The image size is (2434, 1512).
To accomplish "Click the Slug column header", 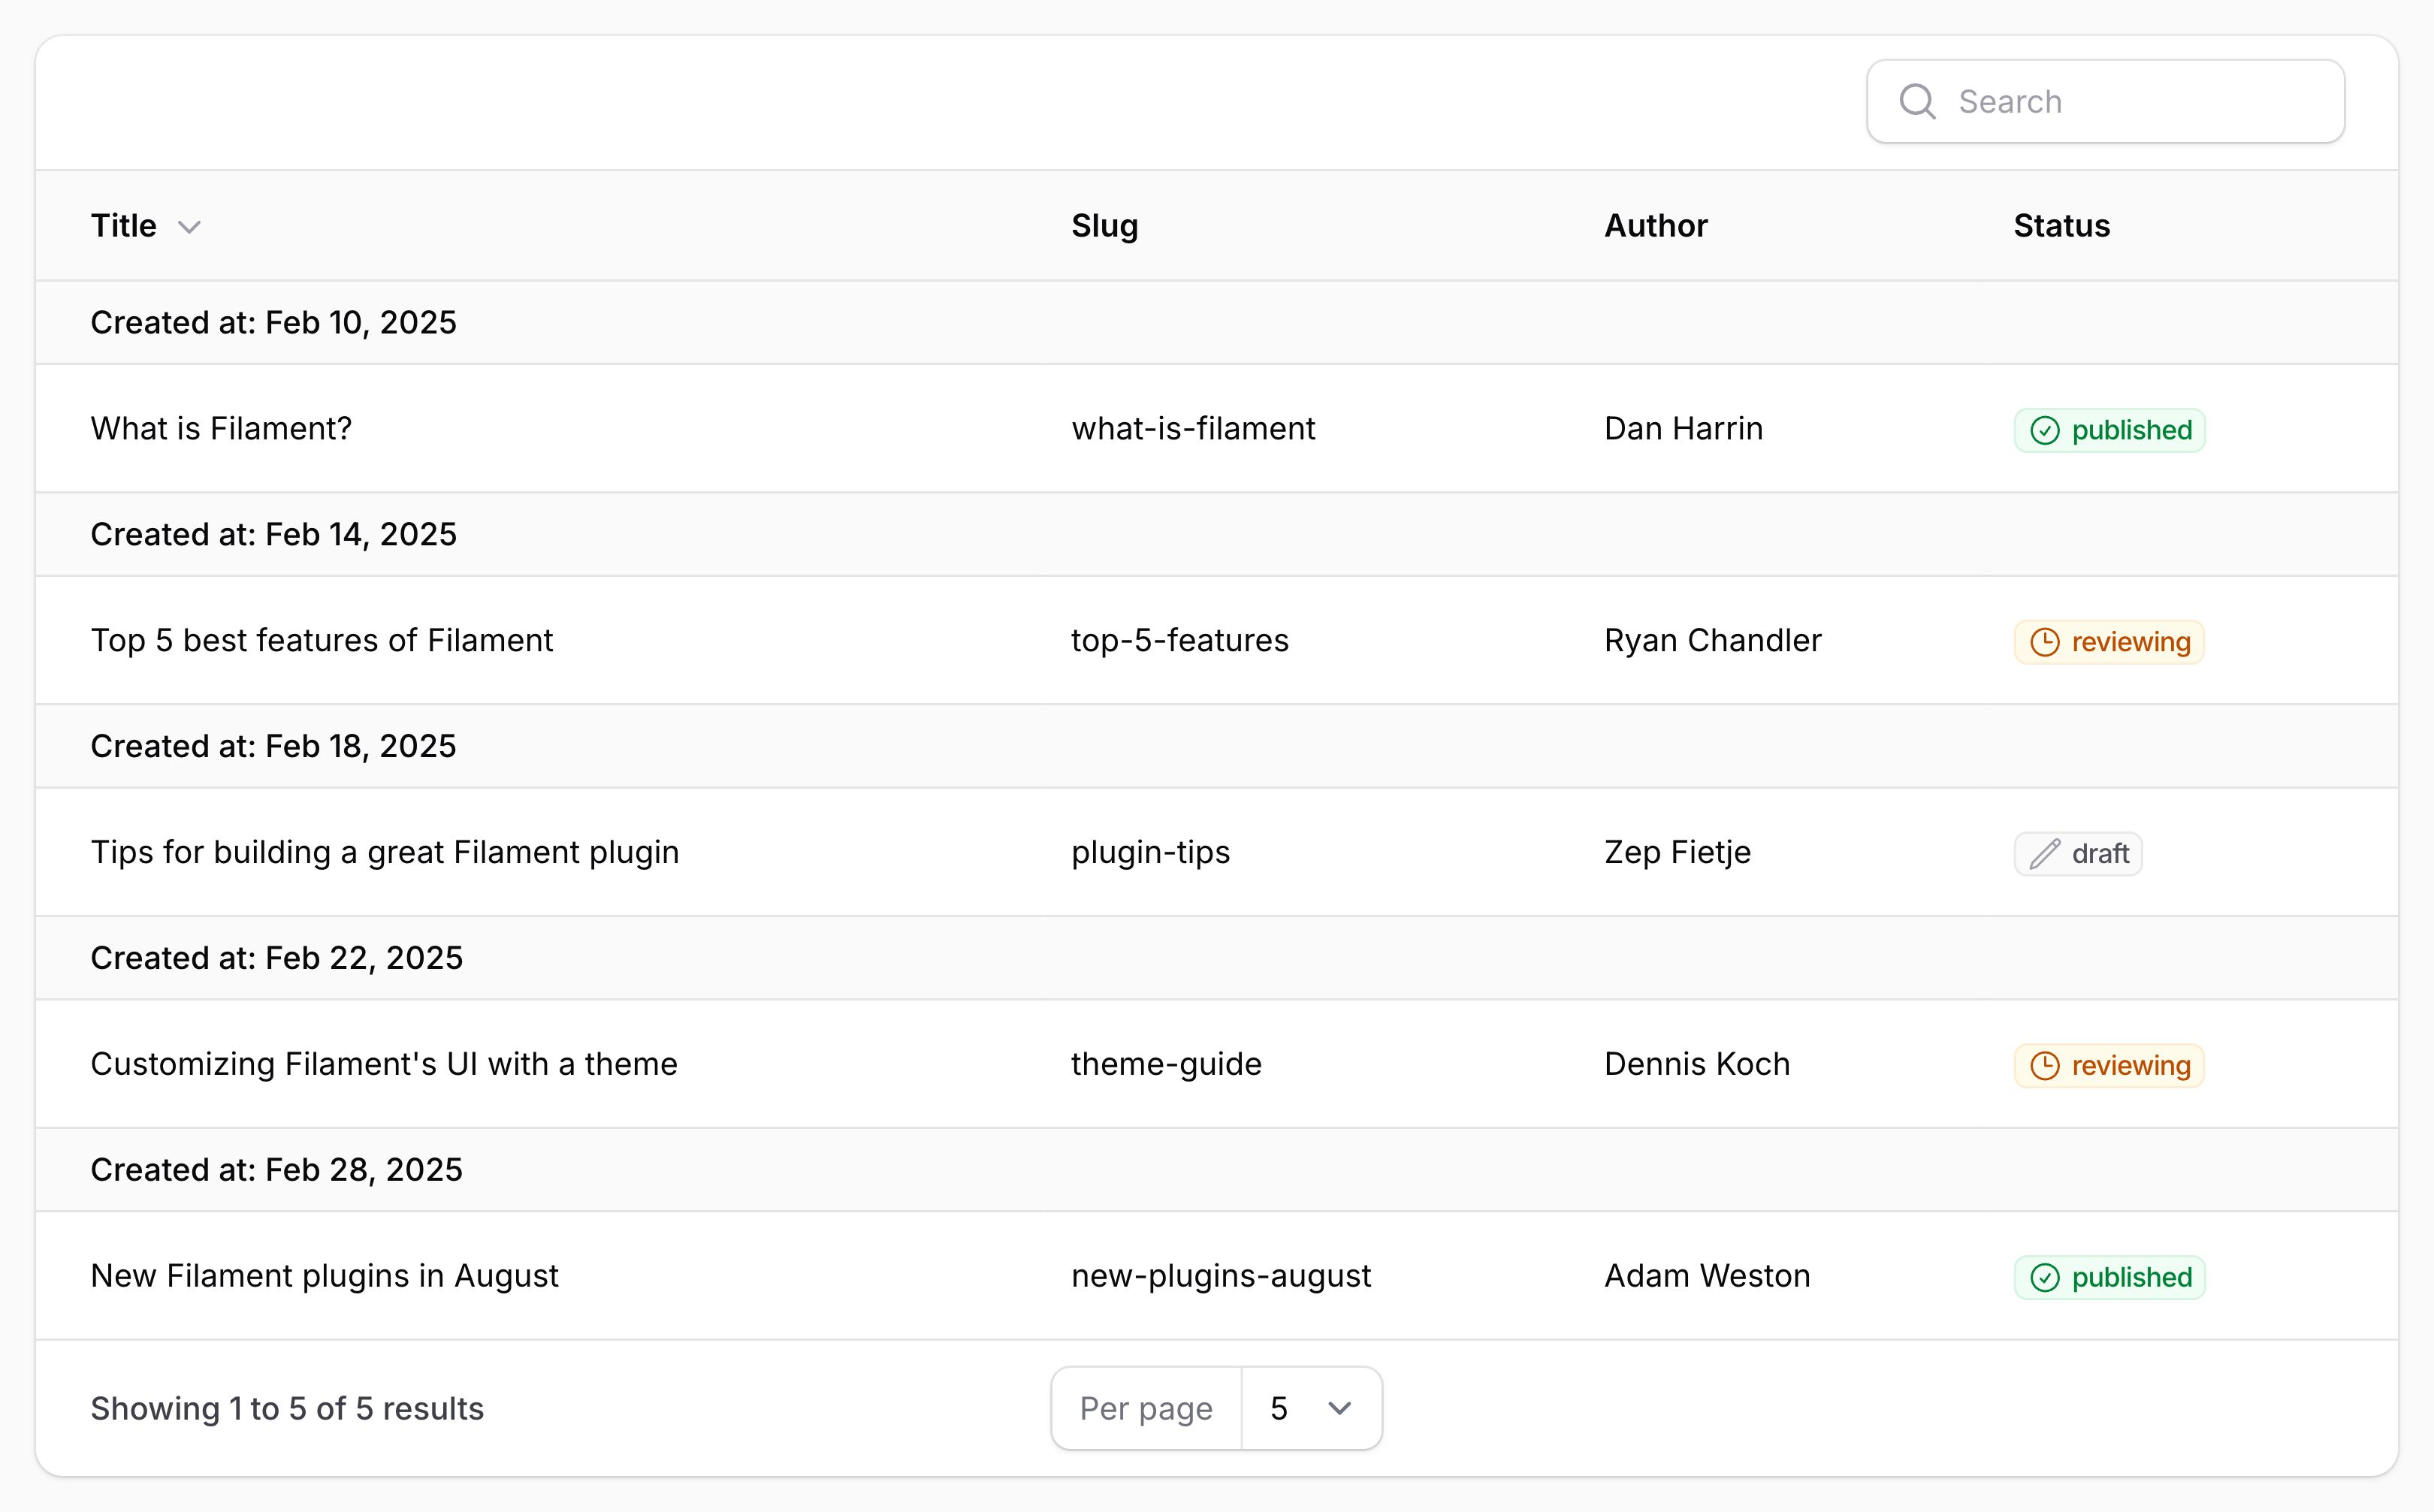I will pyautogui.click(x=1104, y=226).
